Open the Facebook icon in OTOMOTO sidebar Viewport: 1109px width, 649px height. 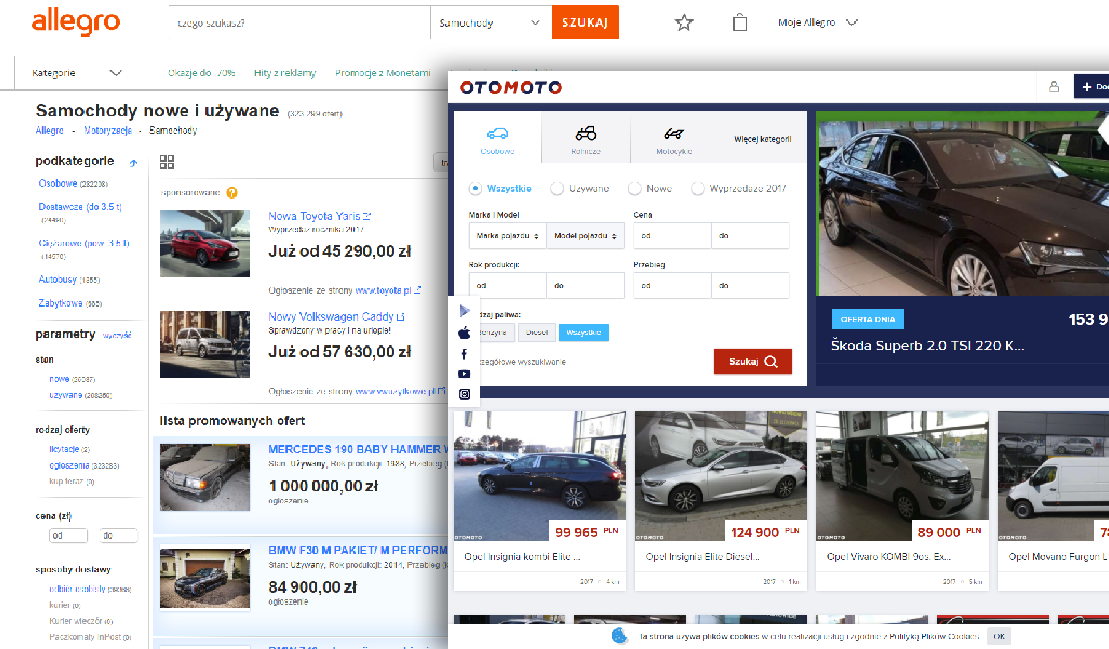pyautogui.click(x=464, y=353)
